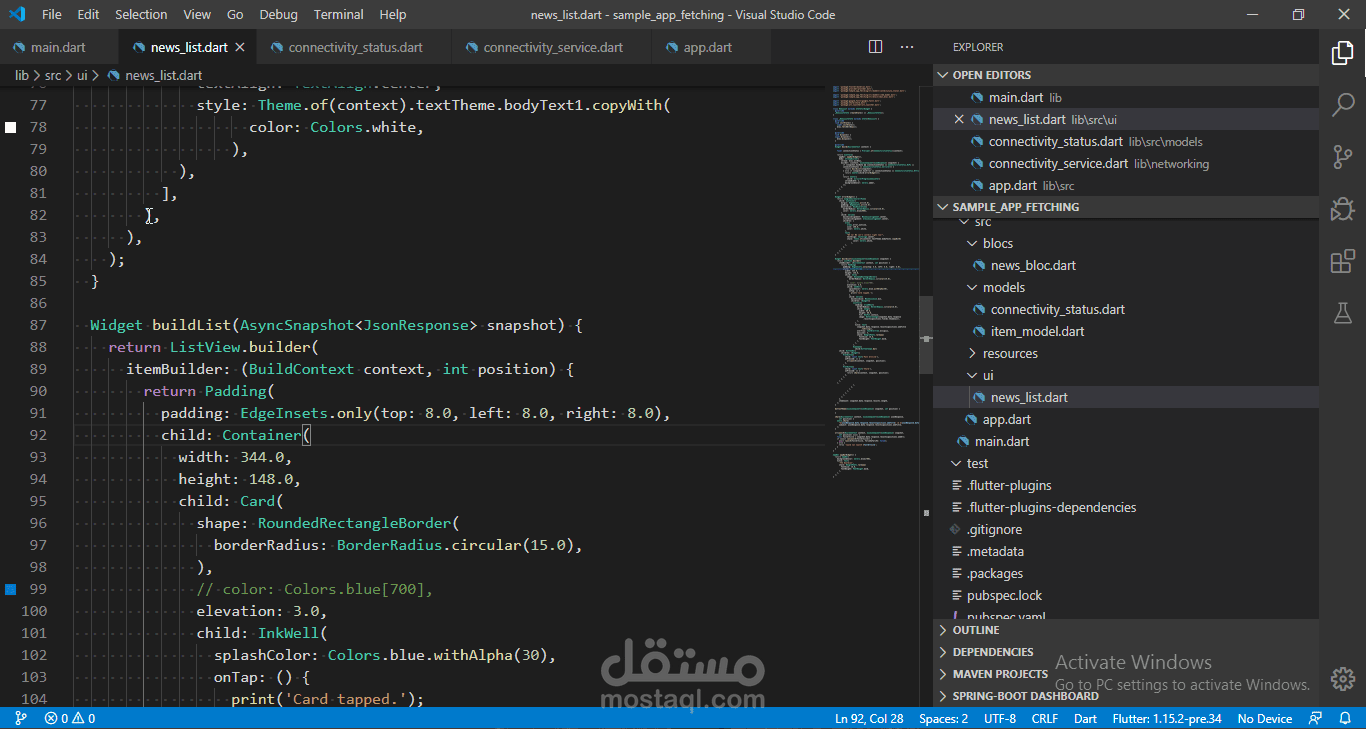Click Ln 92, Col 28 status item
1366x729 pixels.
pyautogui.click(x=869, y=718)
